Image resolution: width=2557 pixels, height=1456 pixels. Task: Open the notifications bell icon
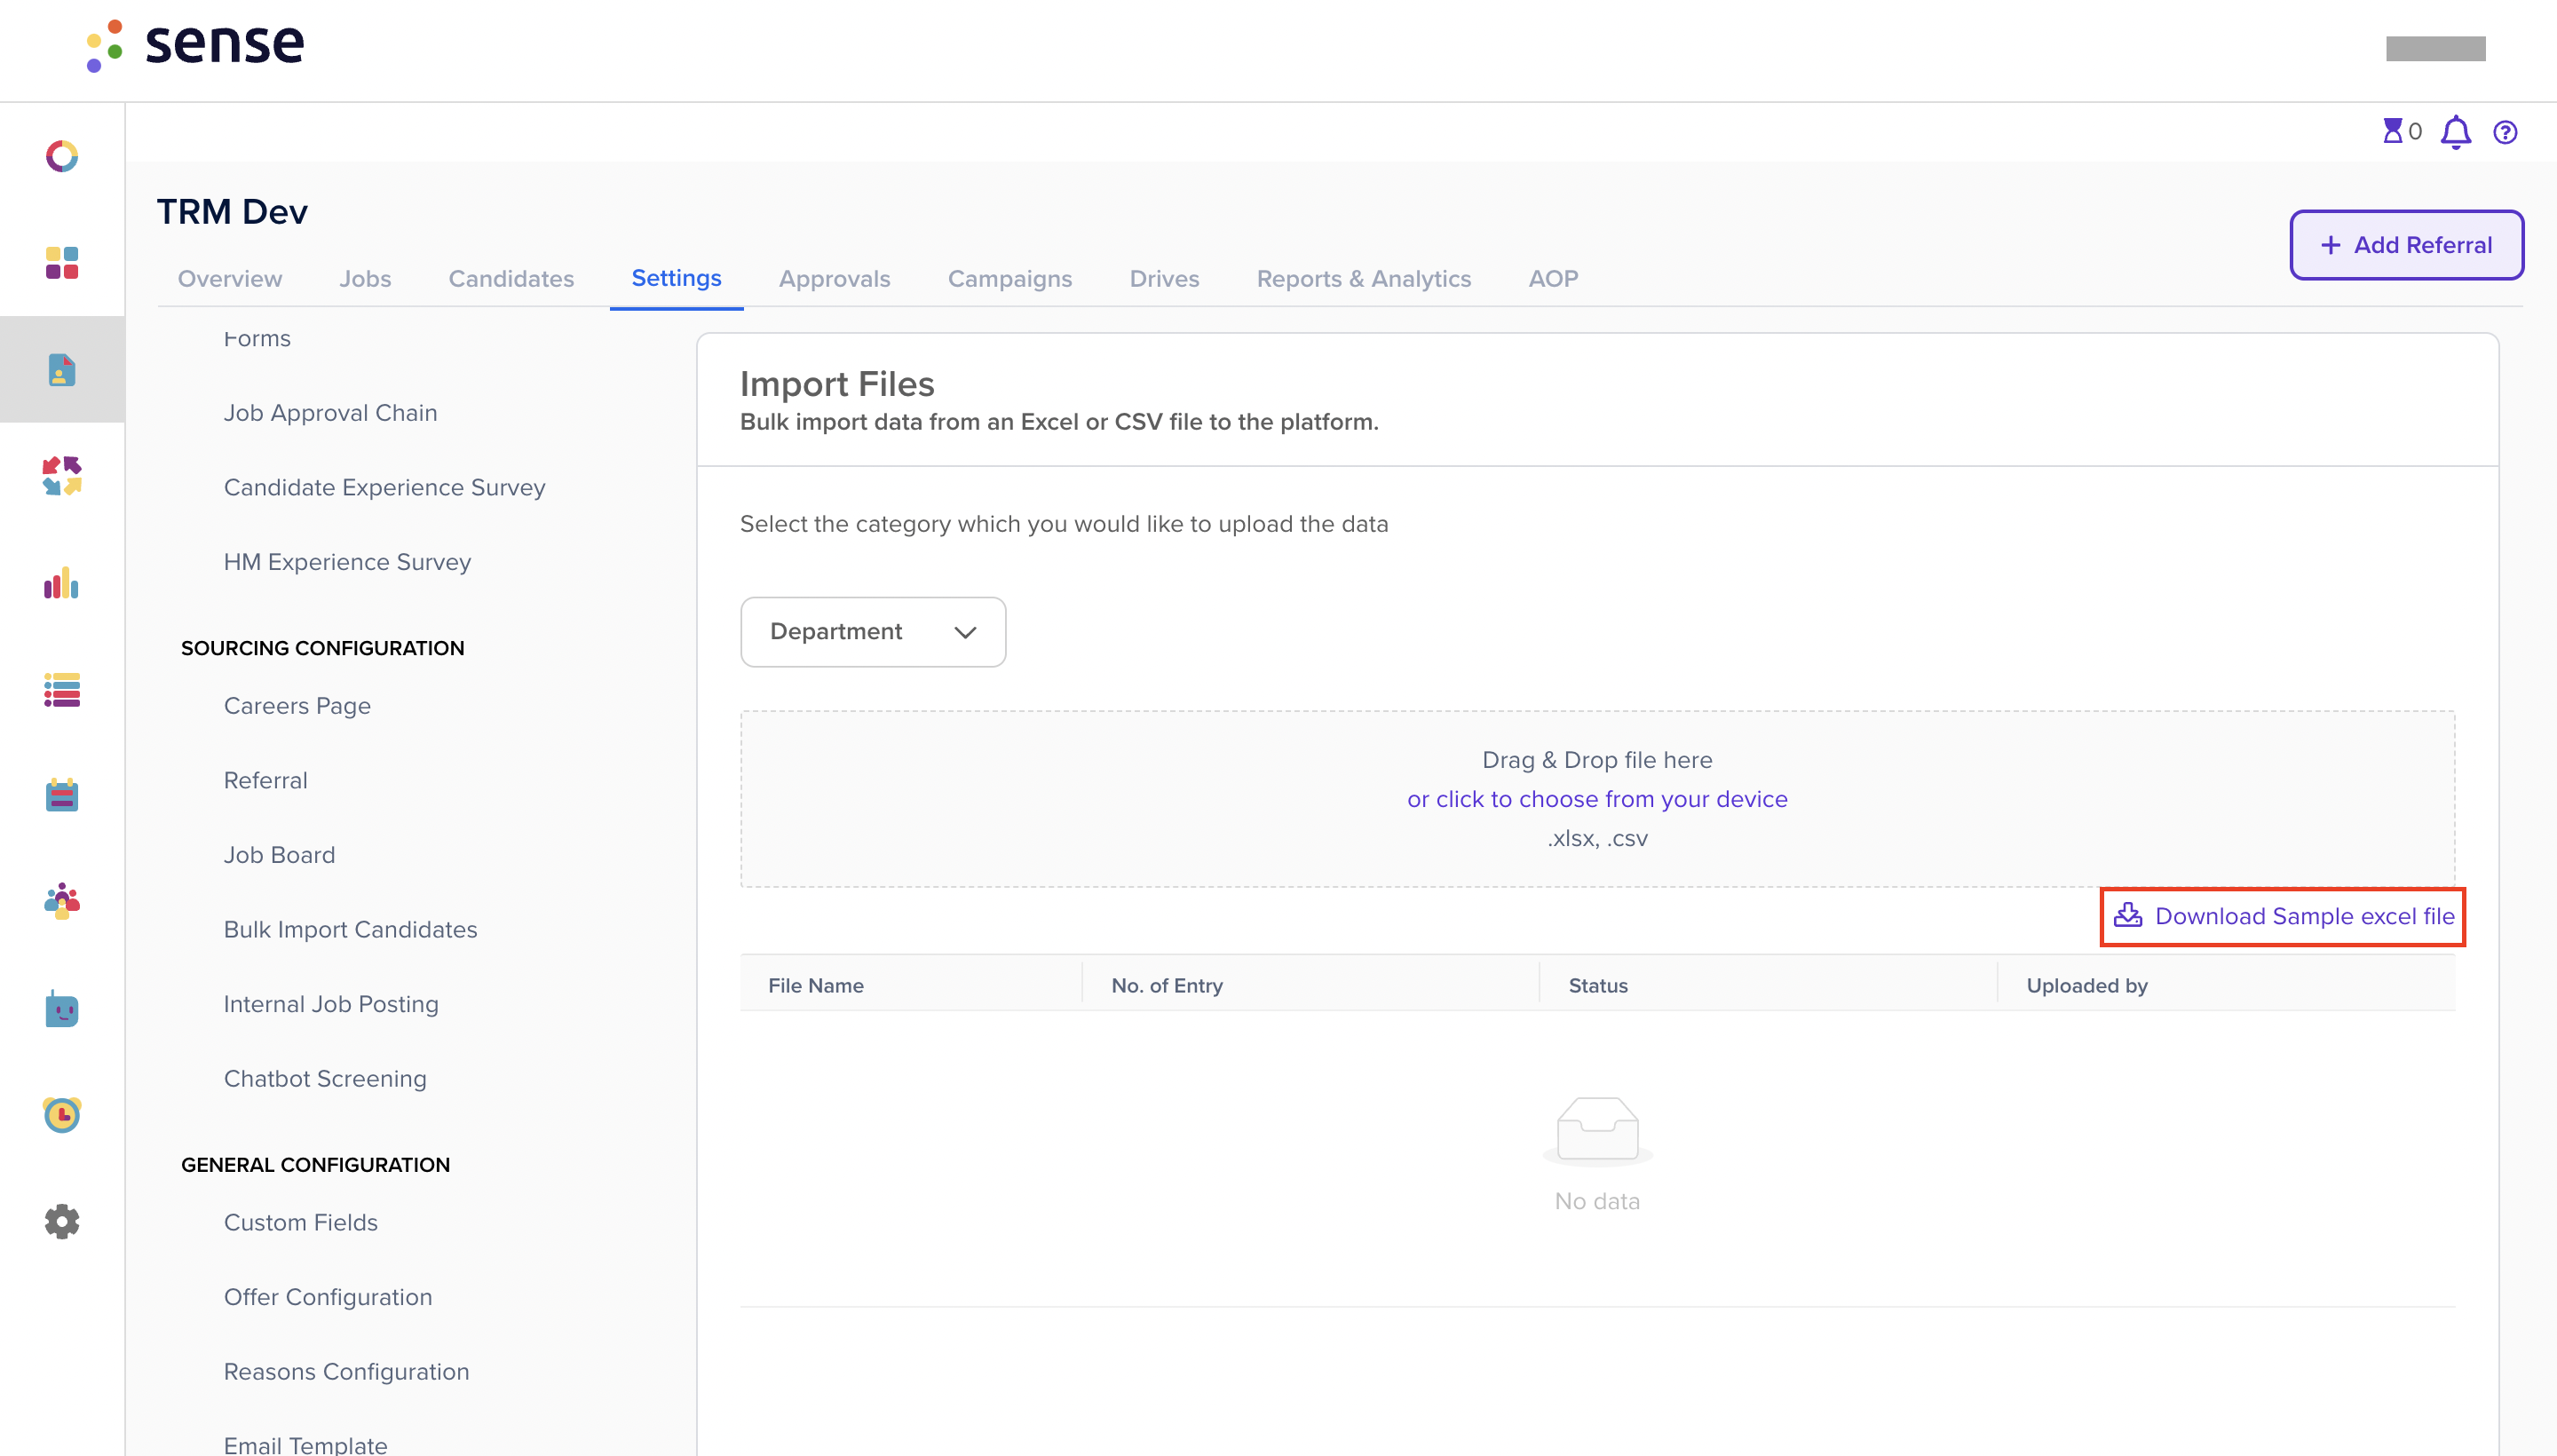(x=2455, y=132)
